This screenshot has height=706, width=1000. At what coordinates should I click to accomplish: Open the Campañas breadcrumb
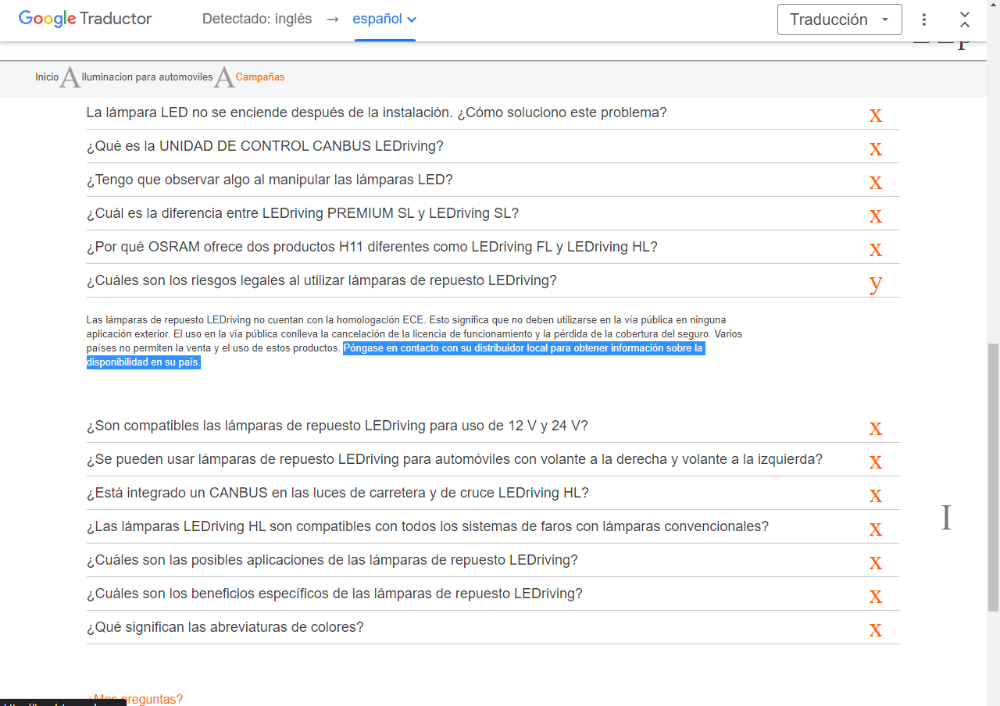[260, 77]
